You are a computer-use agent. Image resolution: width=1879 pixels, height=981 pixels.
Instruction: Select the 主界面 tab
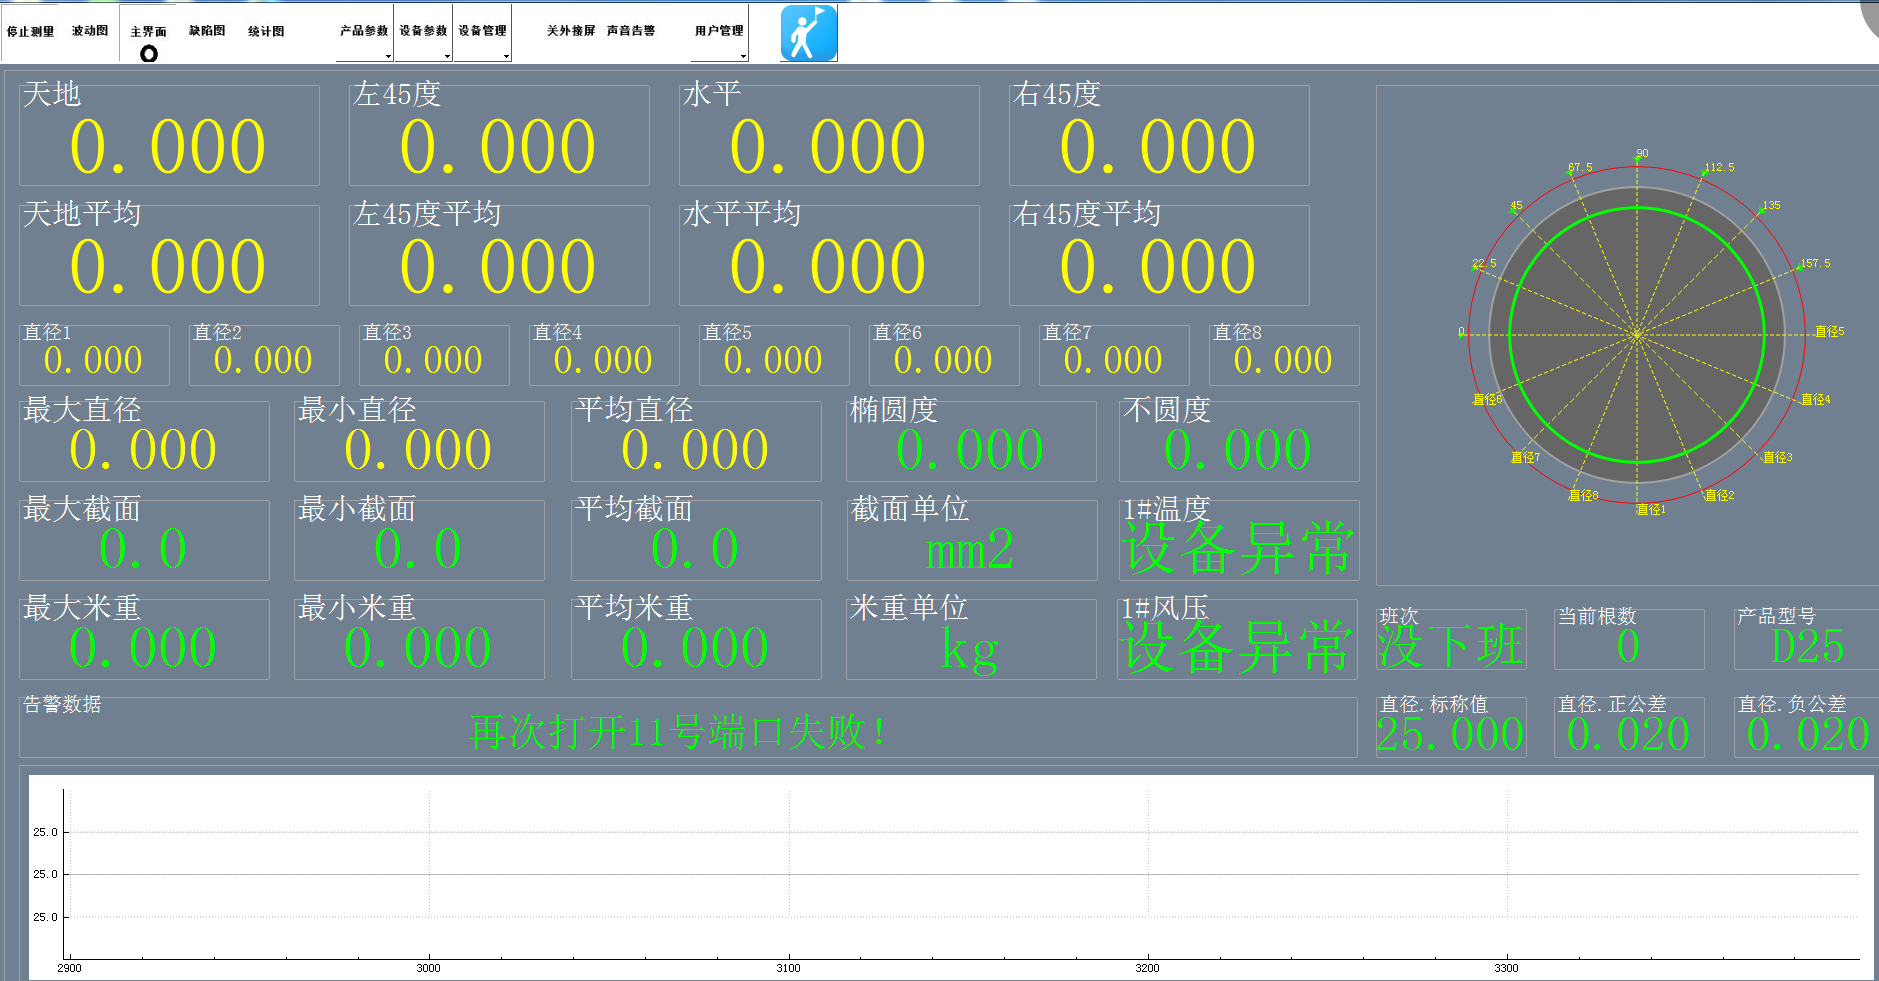148,32
